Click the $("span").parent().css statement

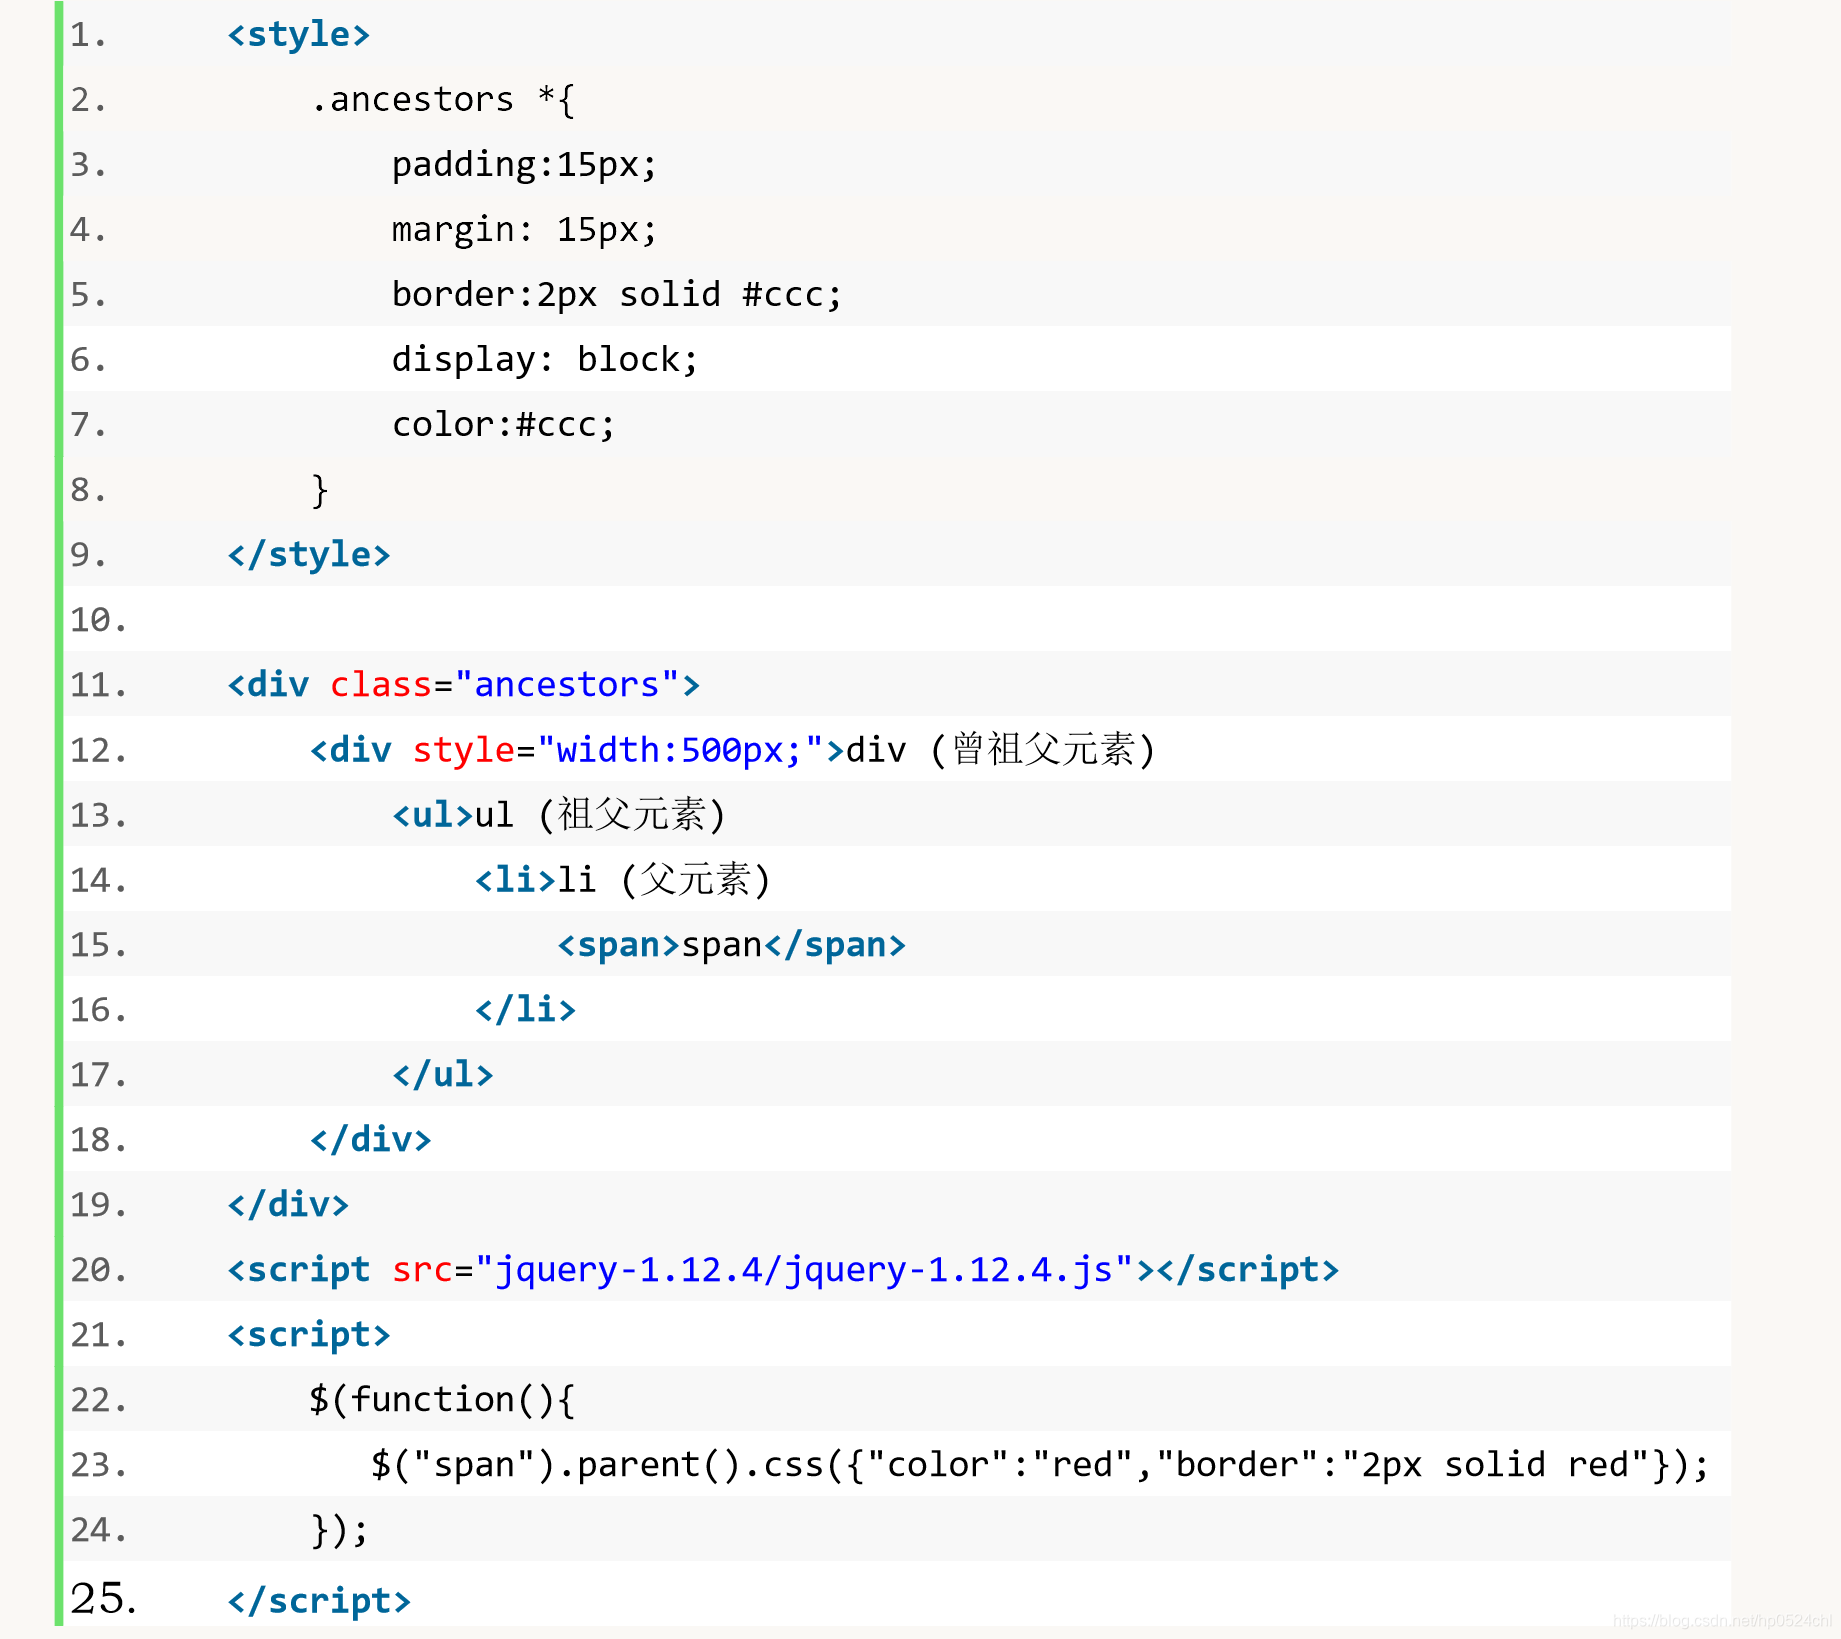(1040, 1465)
